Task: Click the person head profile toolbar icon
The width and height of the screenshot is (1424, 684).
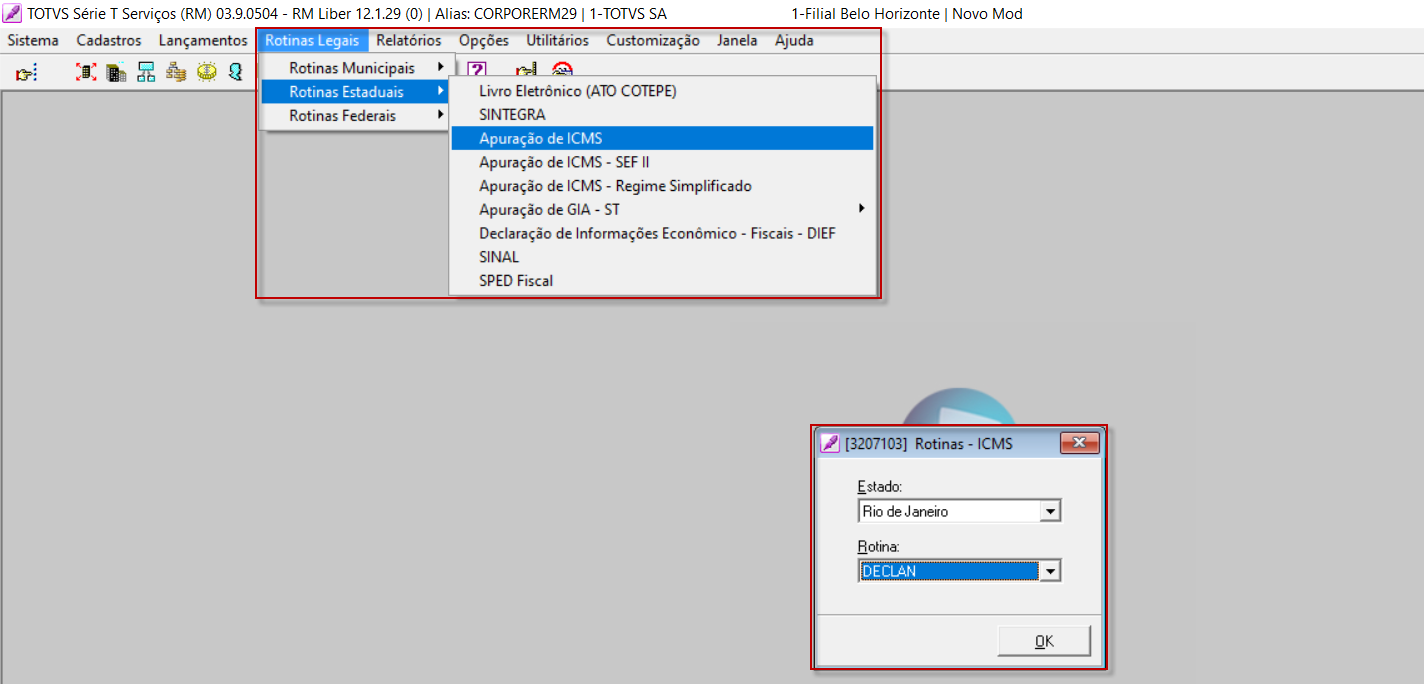Action: click(x=236, y=72)
